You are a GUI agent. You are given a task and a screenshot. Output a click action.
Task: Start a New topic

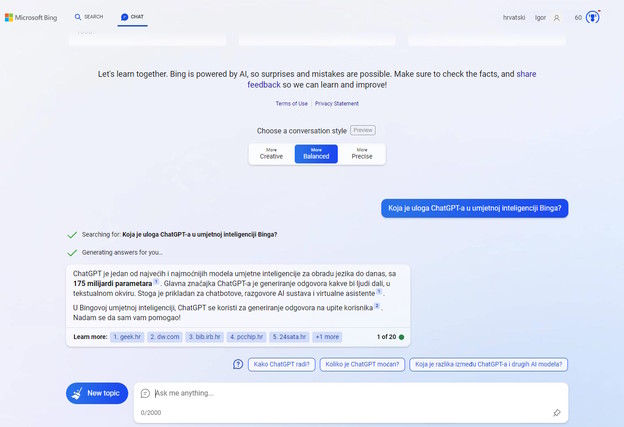click(97, 393)
